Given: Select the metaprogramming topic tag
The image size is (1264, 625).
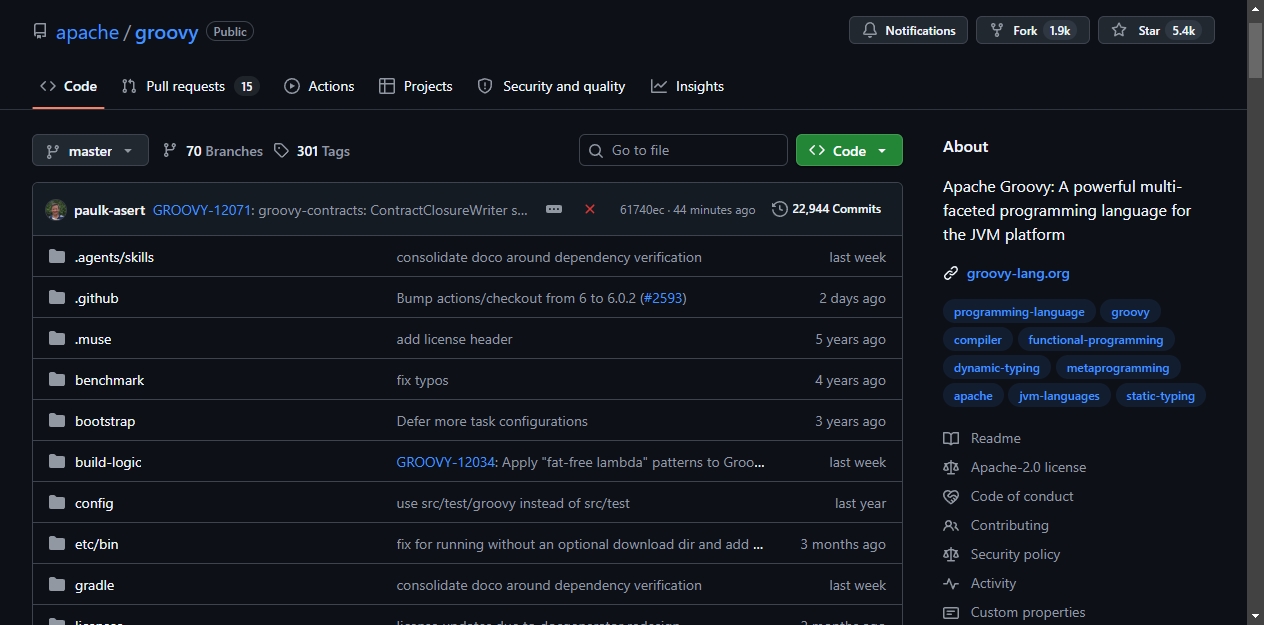Looking at the screenshot, I should click(1117, 368).
